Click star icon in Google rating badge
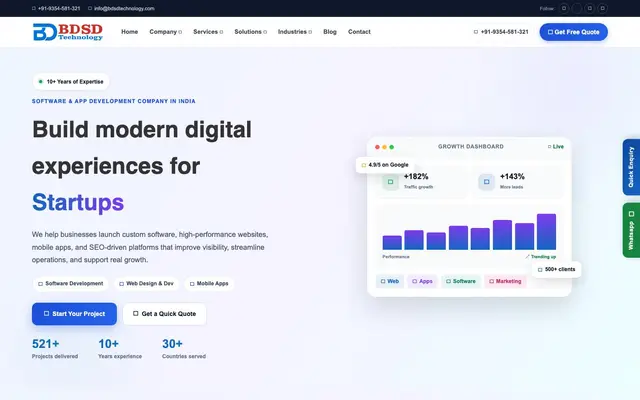This screenshot has width=640, height=400. [x=363, y=165]
